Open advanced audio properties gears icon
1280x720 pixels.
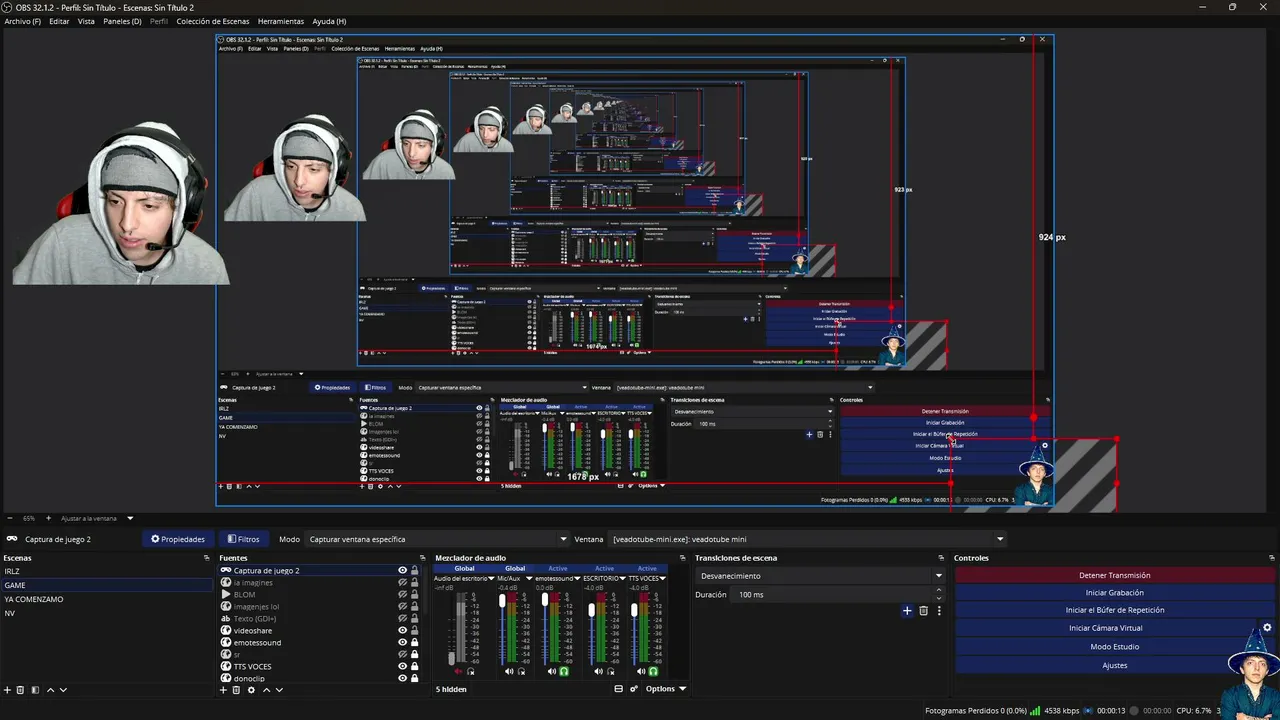tap(634, 689)
